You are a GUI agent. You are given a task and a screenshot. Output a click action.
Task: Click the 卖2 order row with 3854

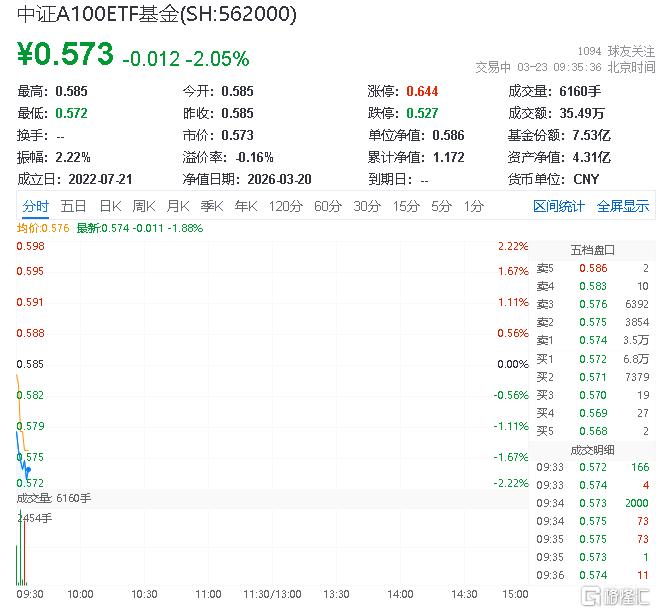click(x=593, y=322)
